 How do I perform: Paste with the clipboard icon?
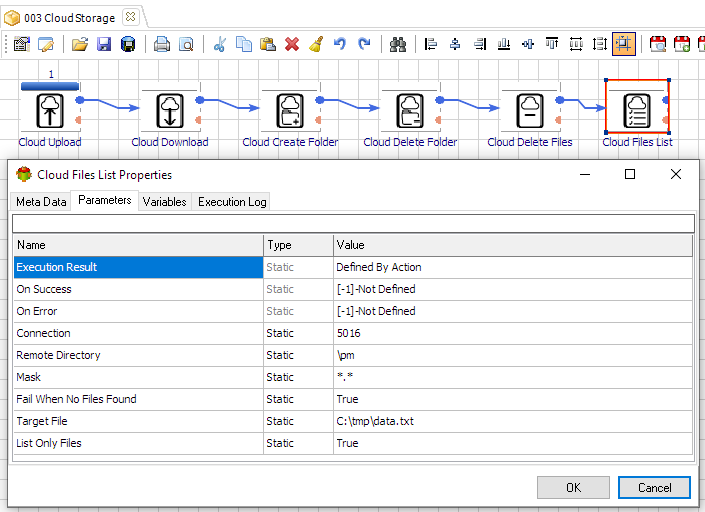coord(268,44)
